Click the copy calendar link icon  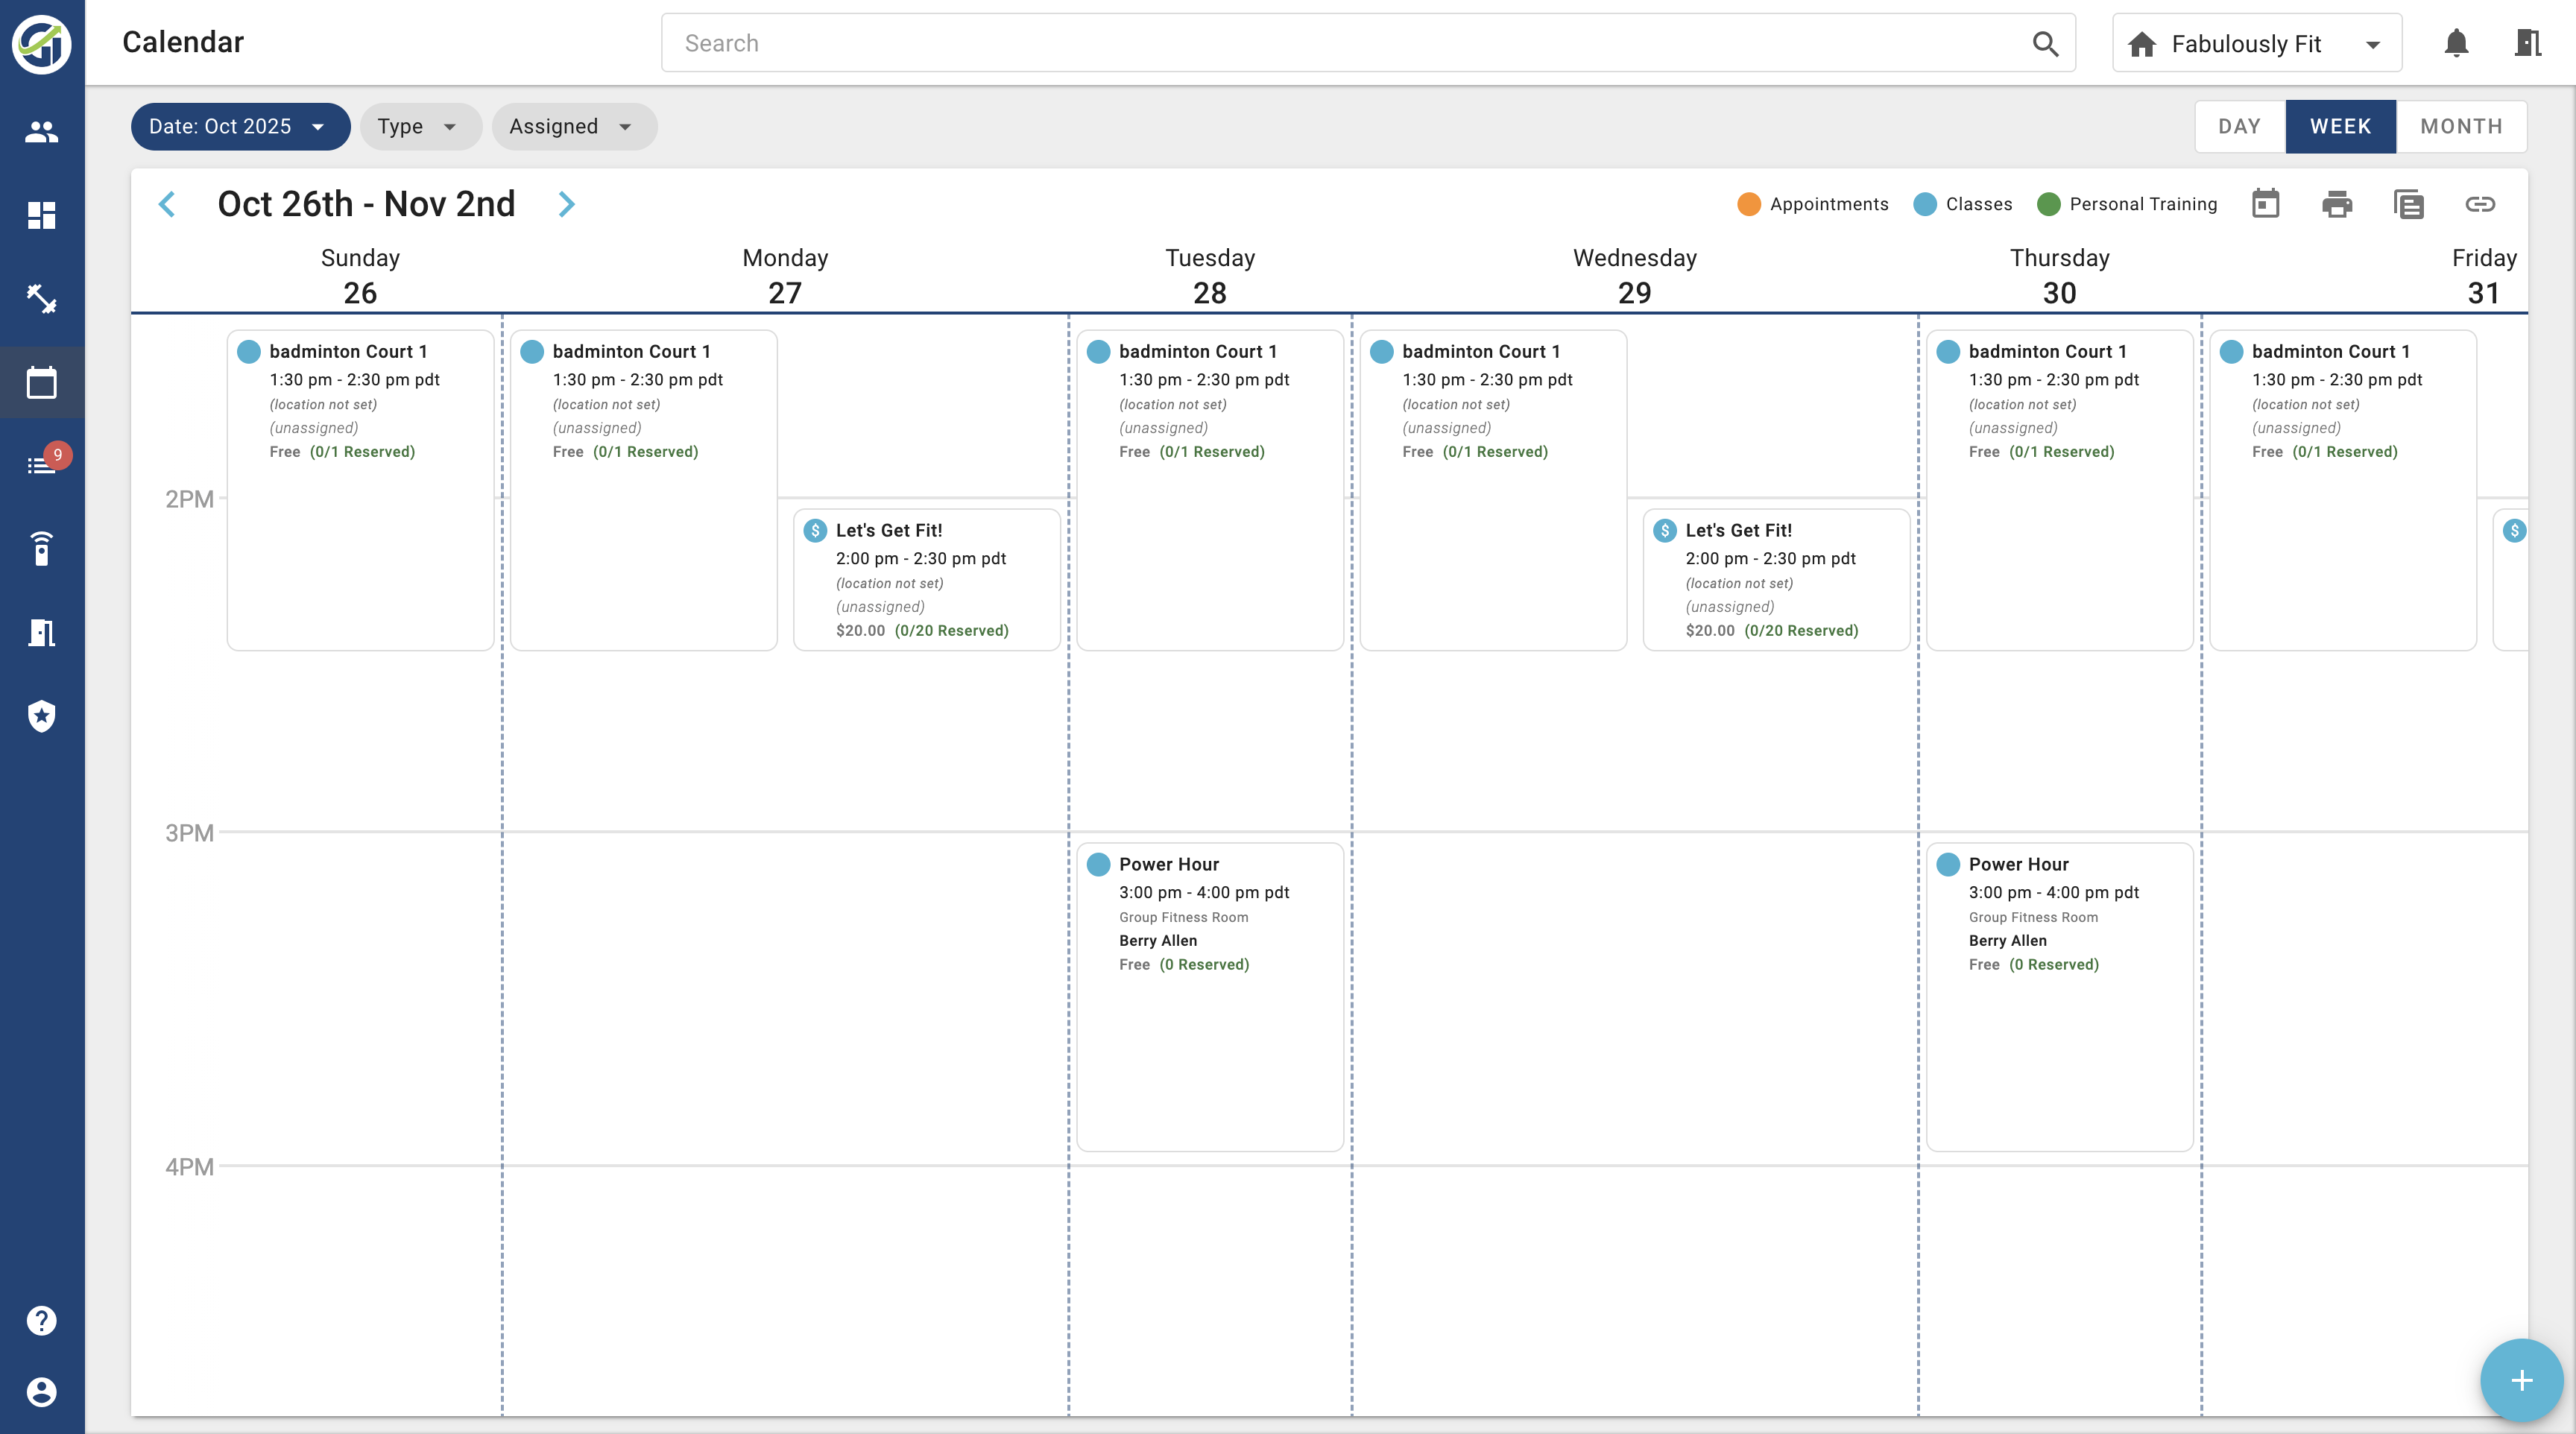click(x=2480, y=204)
